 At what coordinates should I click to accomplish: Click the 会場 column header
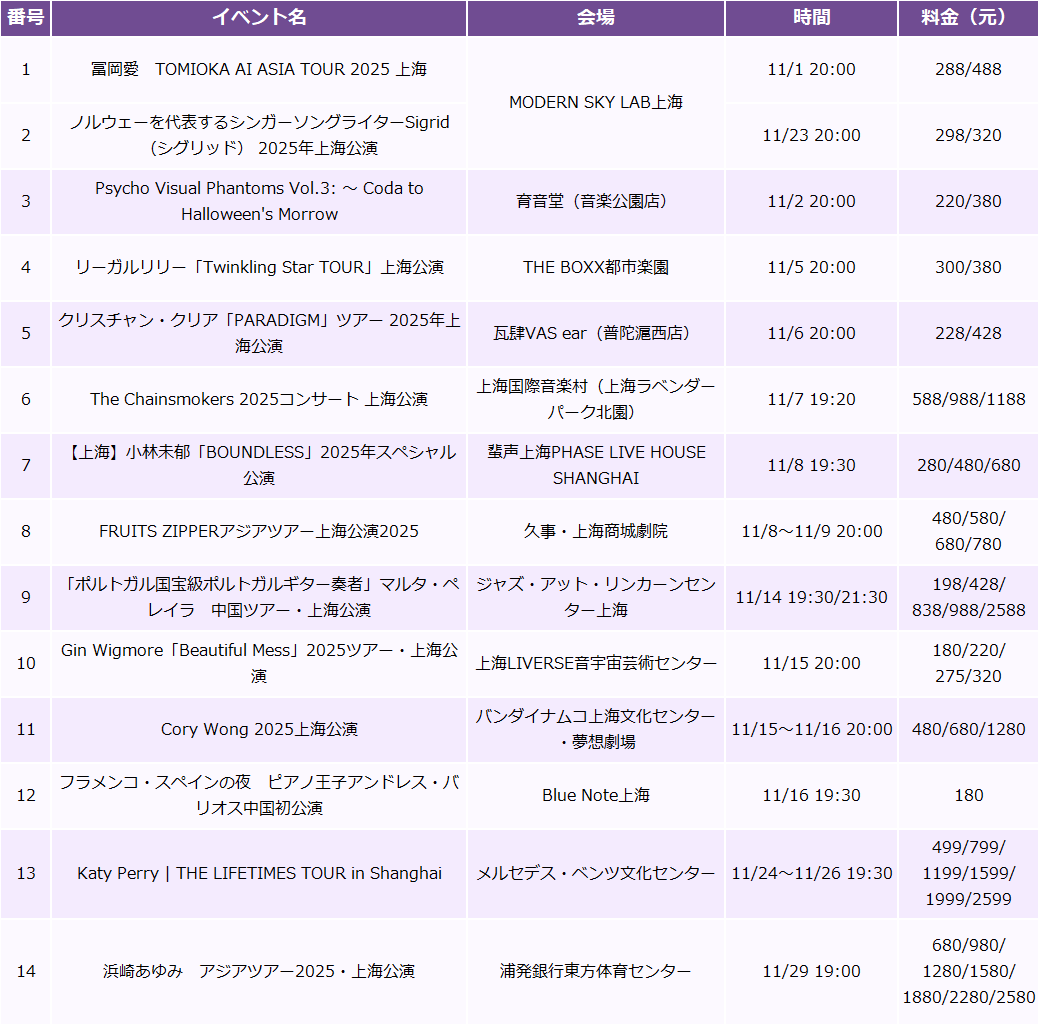595,18
